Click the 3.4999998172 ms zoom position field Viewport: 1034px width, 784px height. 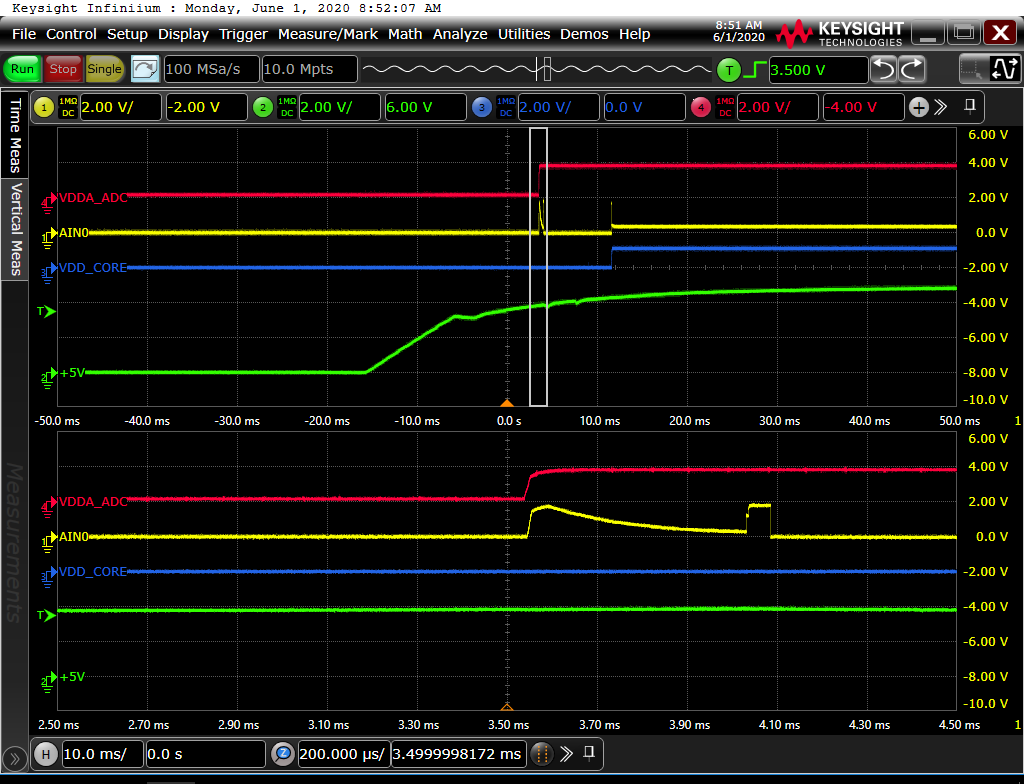coord(459,754)
